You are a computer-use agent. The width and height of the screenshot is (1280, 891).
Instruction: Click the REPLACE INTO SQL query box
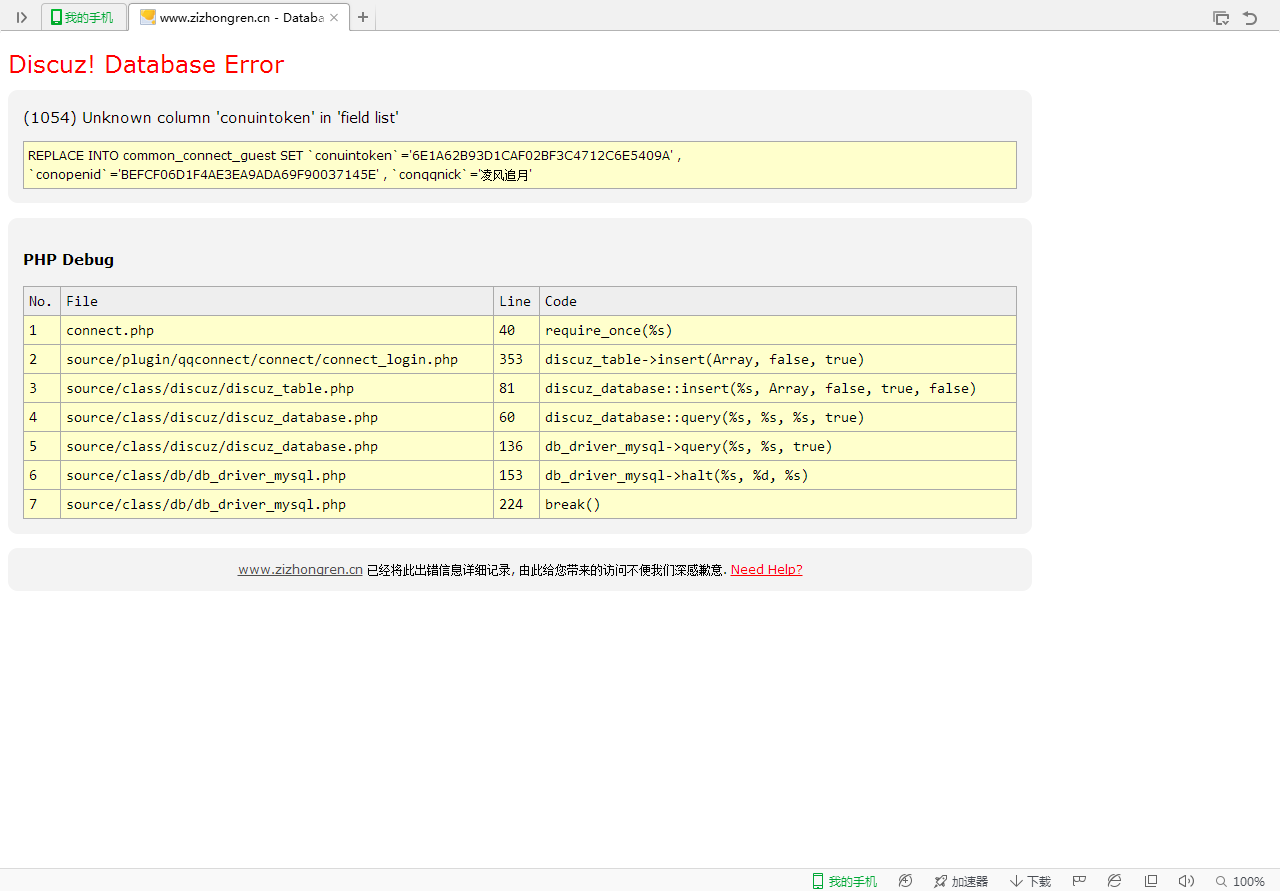pos(519,165)
